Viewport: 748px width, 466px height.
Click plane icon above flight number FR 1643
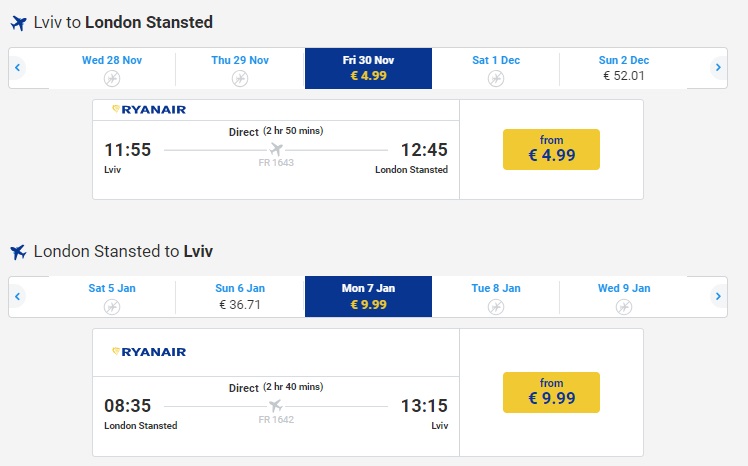[x=277, y=150]
